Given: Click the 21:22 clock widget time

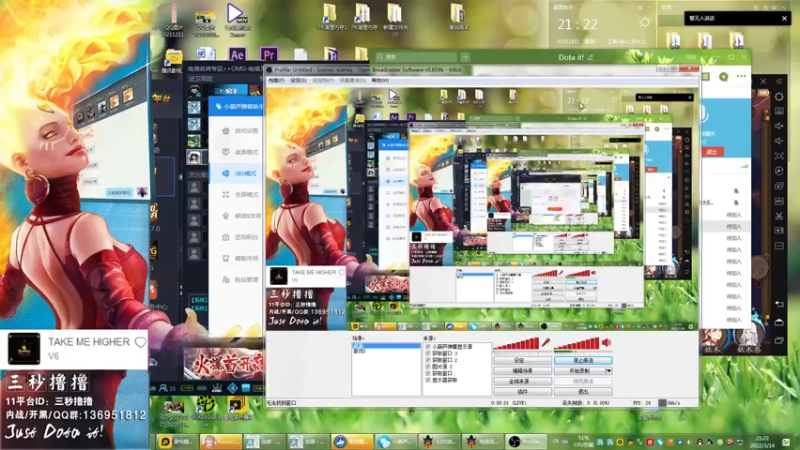Looking at the screenshot, I should [577, 24].
